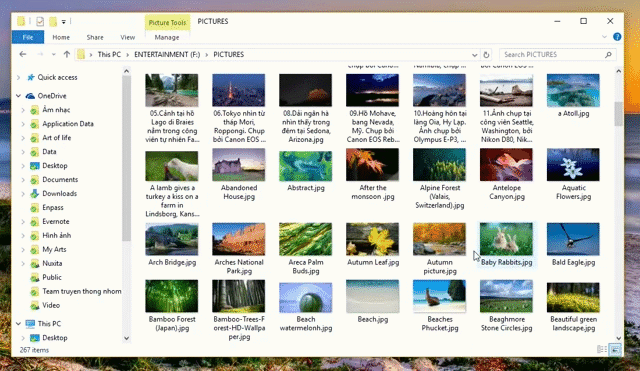Collapse the ribbon with the chevron
This screenshot has height=371, width=640.
tap(604, 37)
